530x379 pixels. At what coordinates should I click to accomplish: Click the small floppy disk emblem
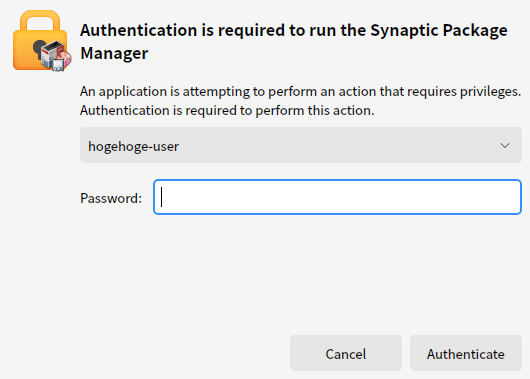point(58,65)
